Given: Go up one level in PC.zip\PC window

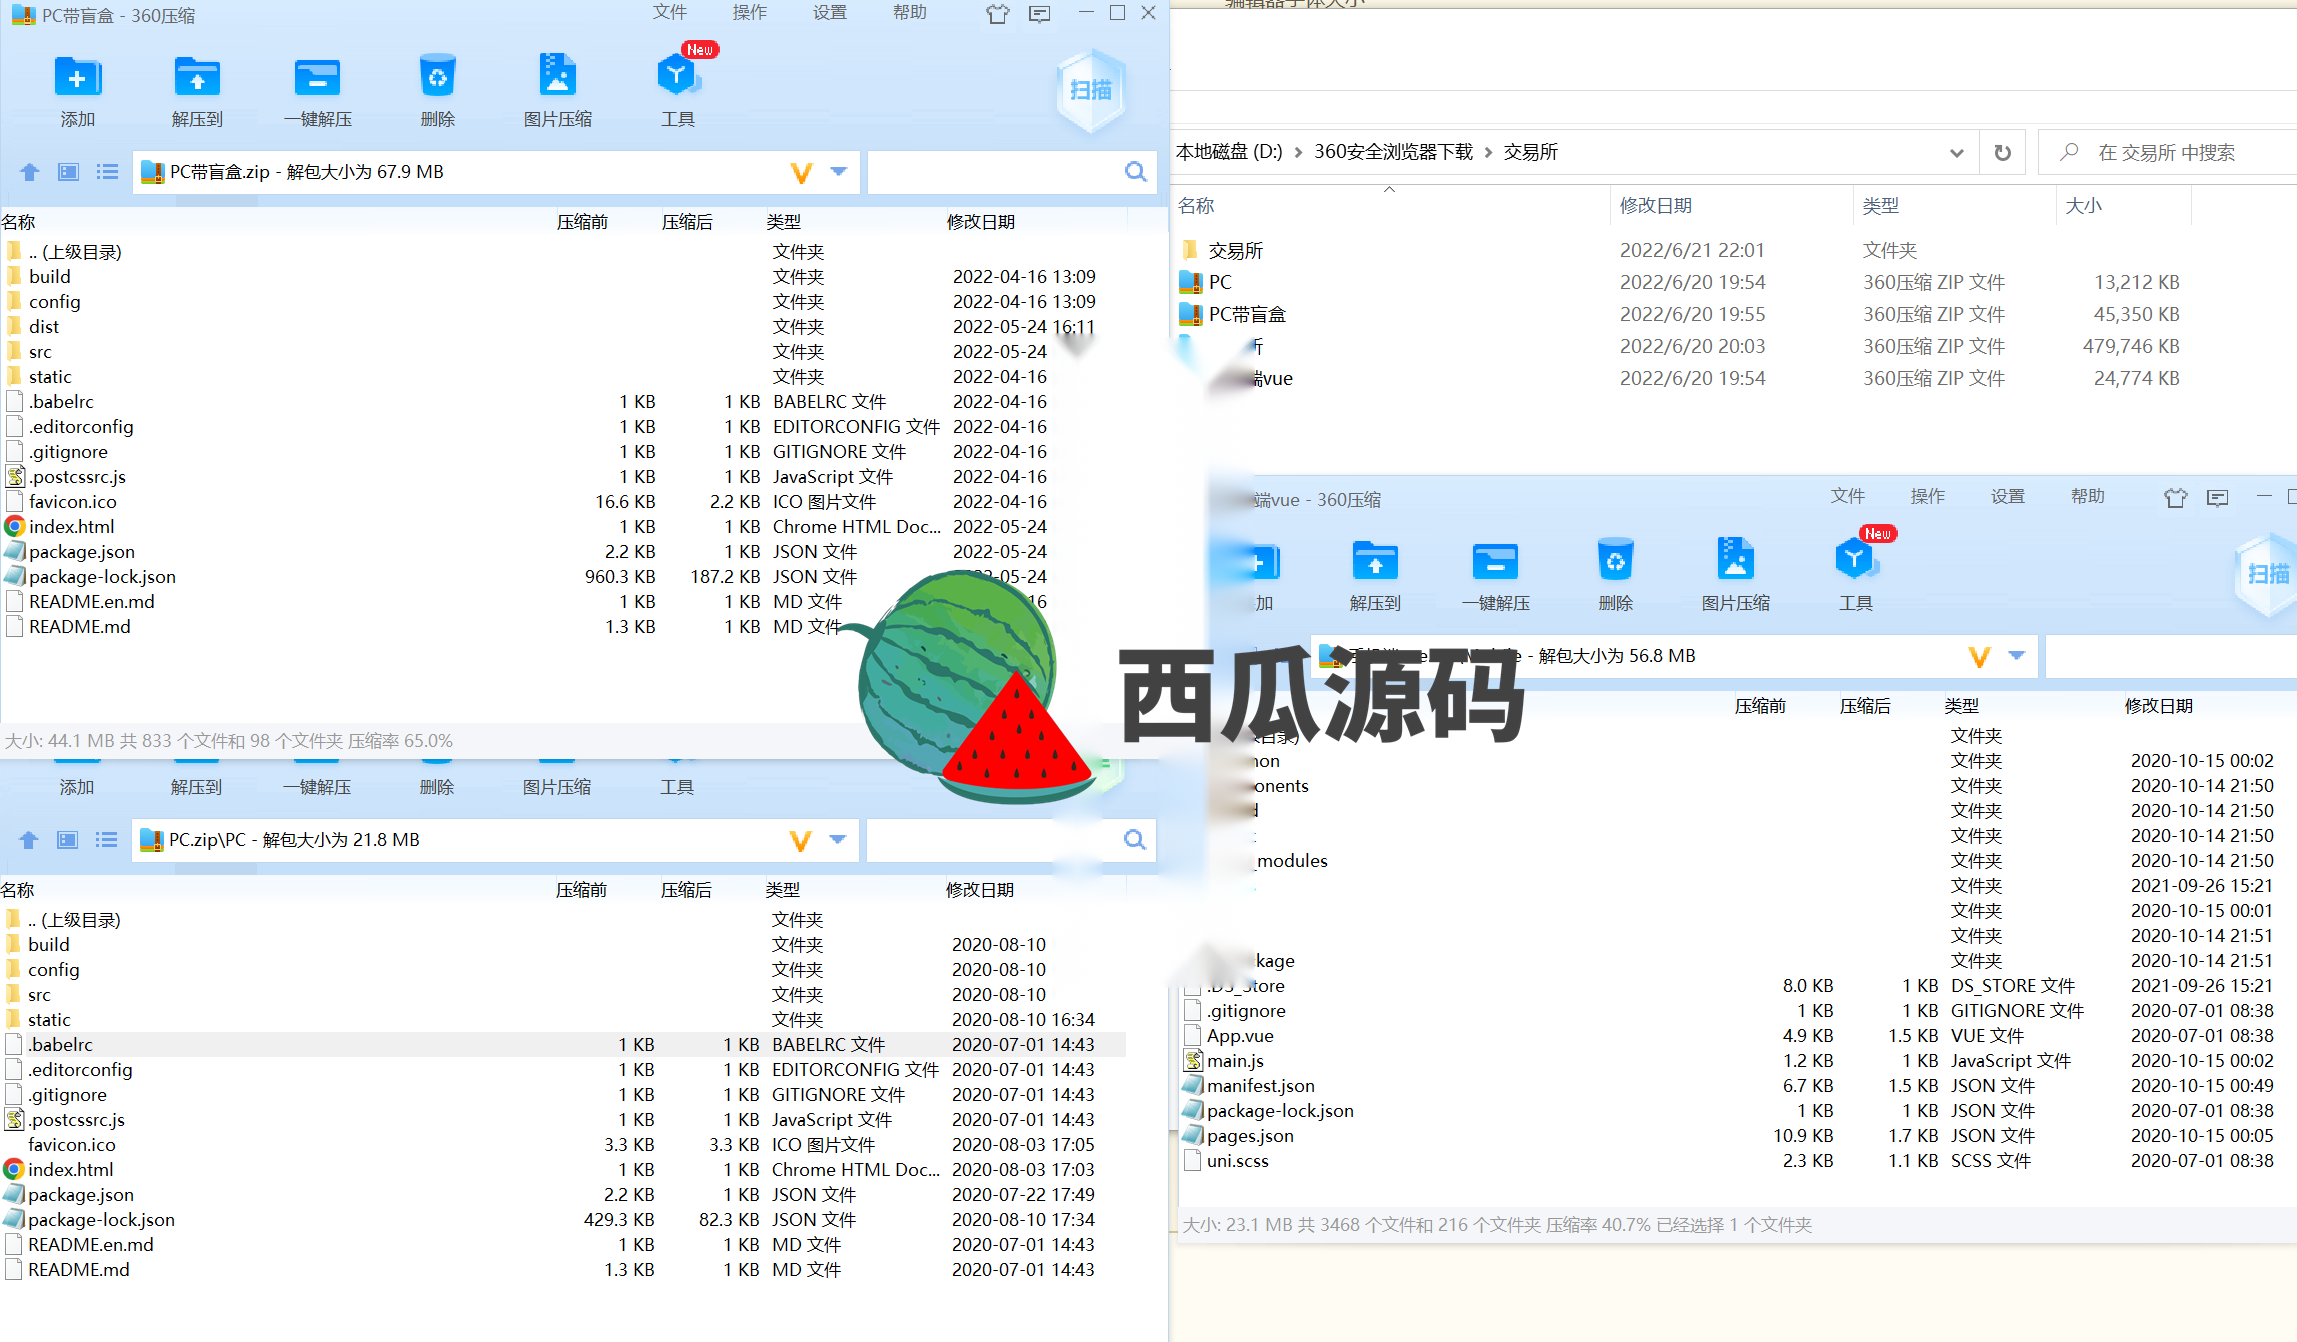Looking at the screenshot, I should (28, 840).
